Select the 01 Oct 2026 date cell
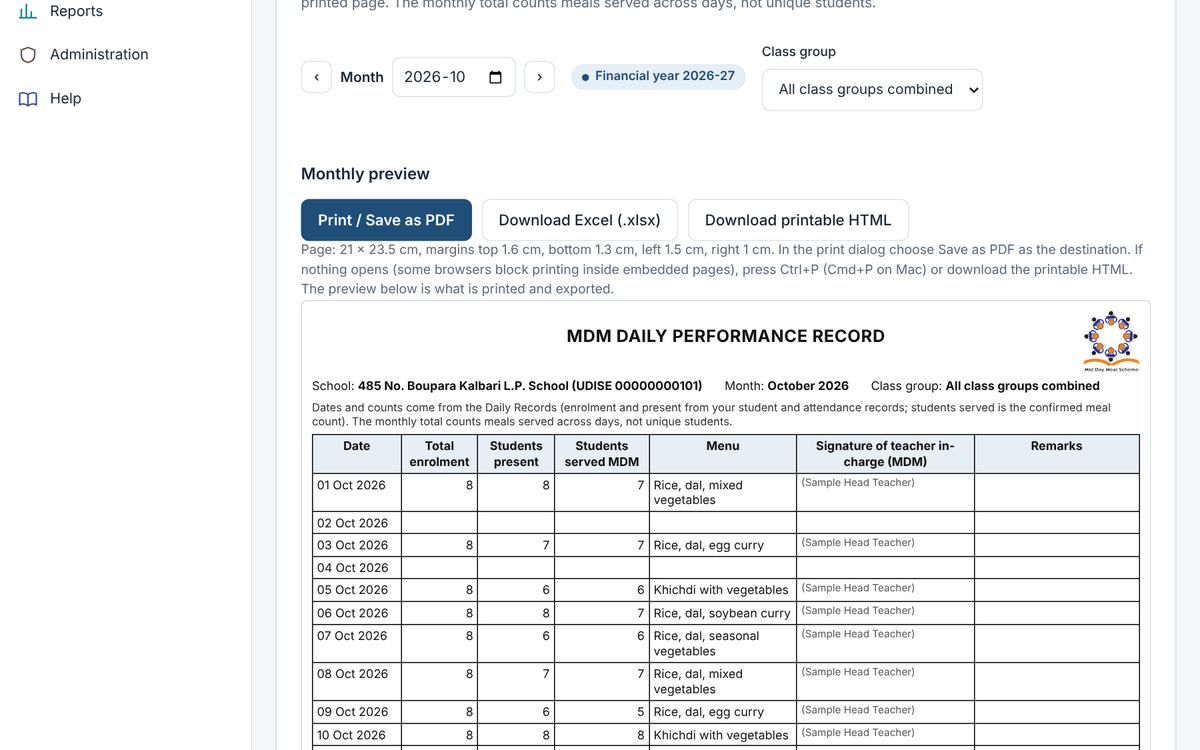Image resolution: width=1200 pixels, height=750 pixels. pyautogui.click(x=357, y=492)
